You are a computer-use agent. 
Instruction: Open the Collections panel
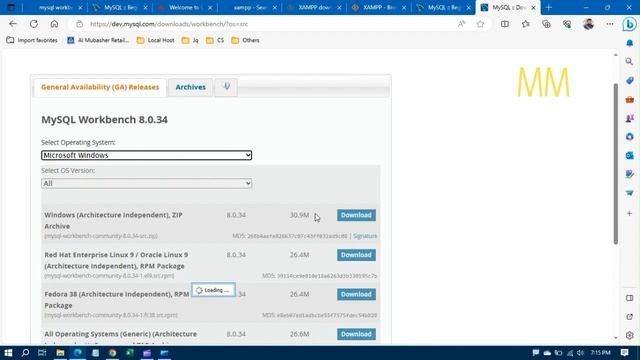(546, 24)
